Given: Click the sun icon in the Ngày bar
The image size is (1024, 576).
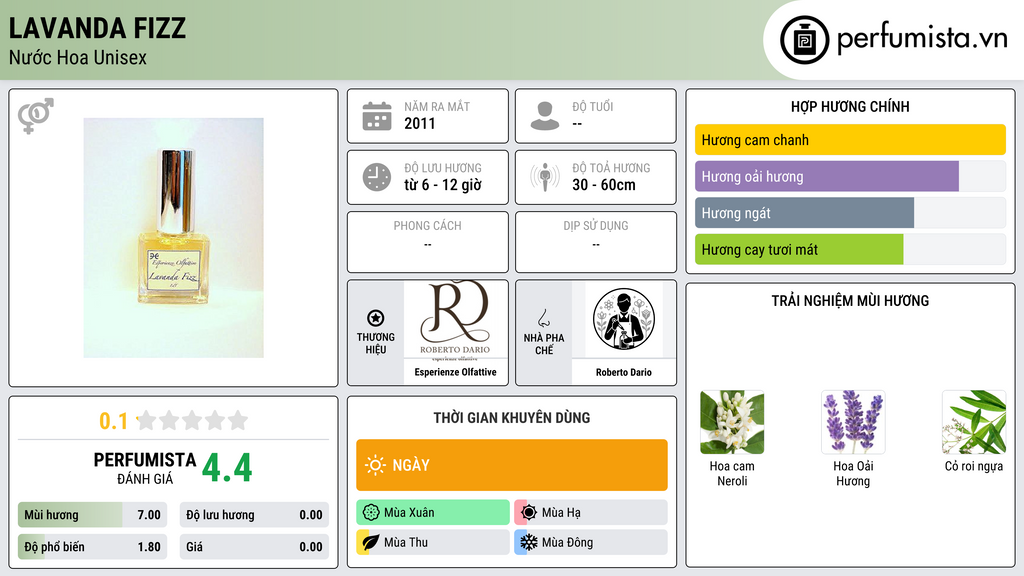Looking at the screenshot, I should pyautogui.click(x=375, y=465).
